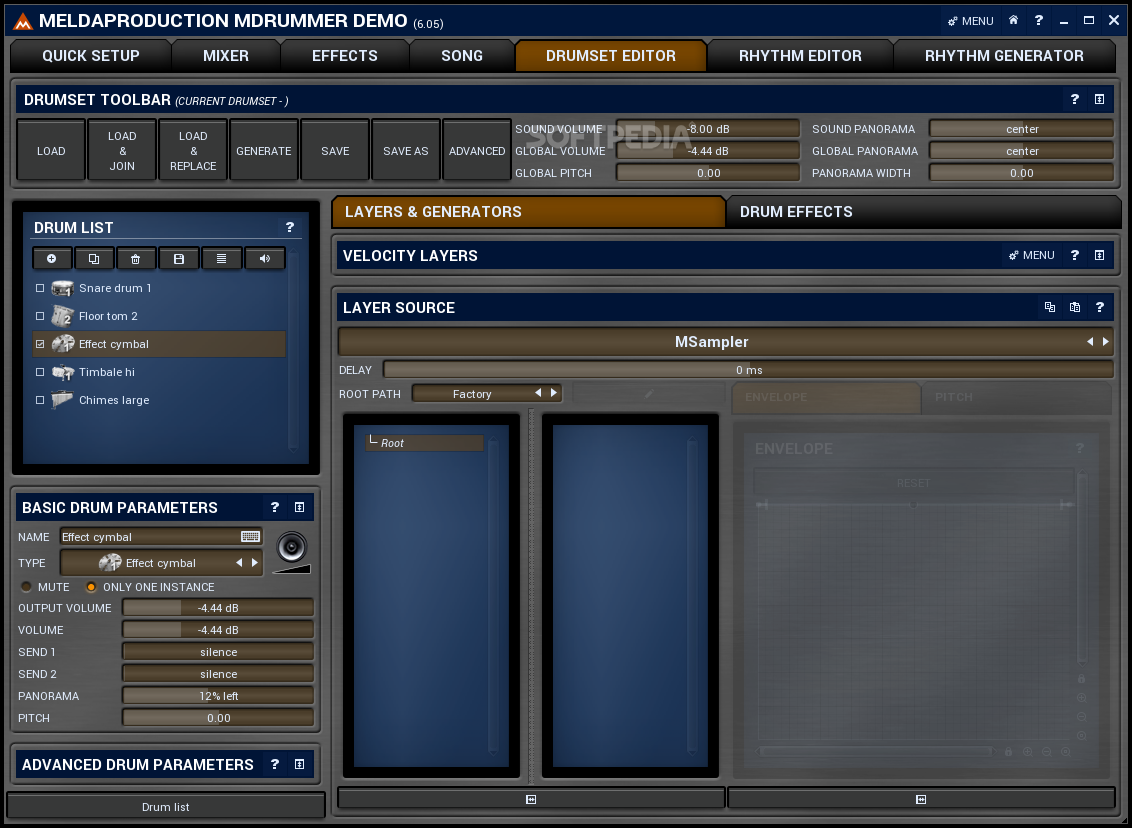Copy layer source settings icon
The height and width of the screenshot is (828, 1132).
1050,307
